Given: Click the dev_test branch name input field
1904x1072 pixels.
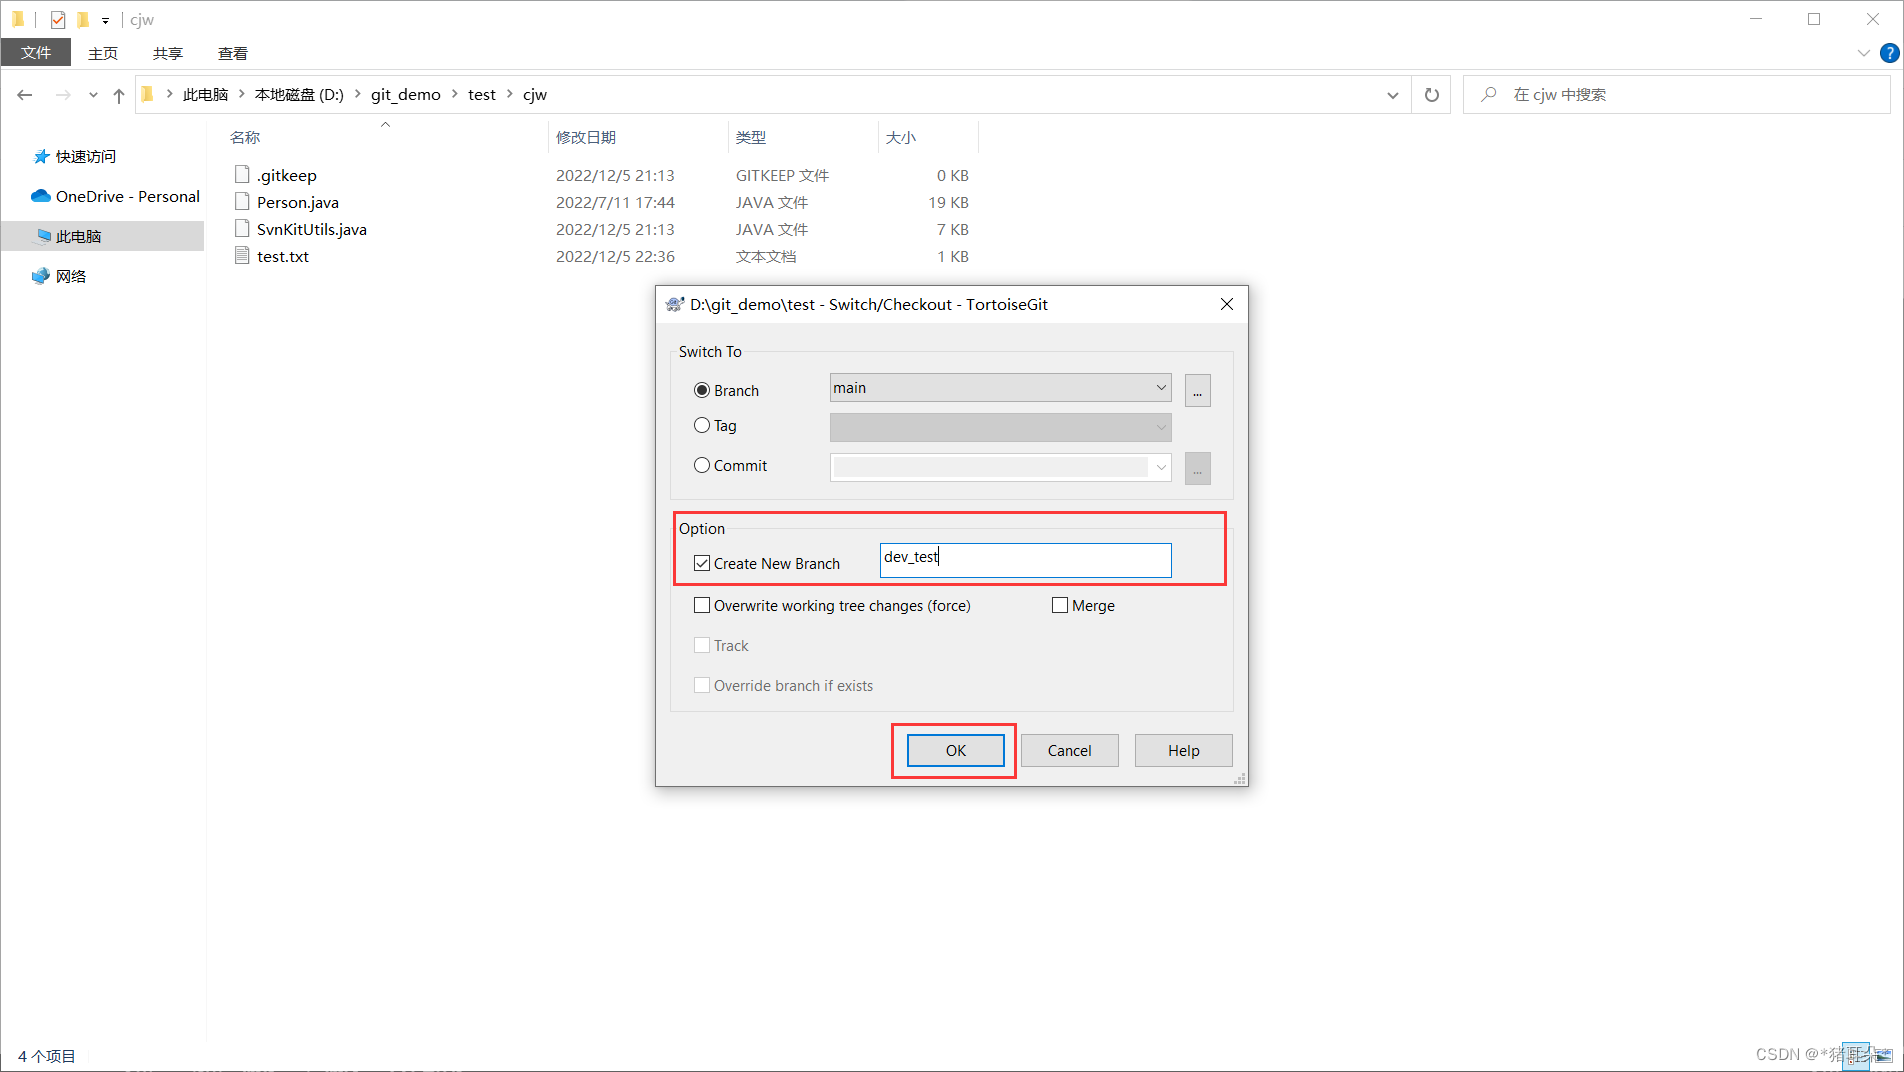Looking at the screenshot, I should [x=1024, y=559].
